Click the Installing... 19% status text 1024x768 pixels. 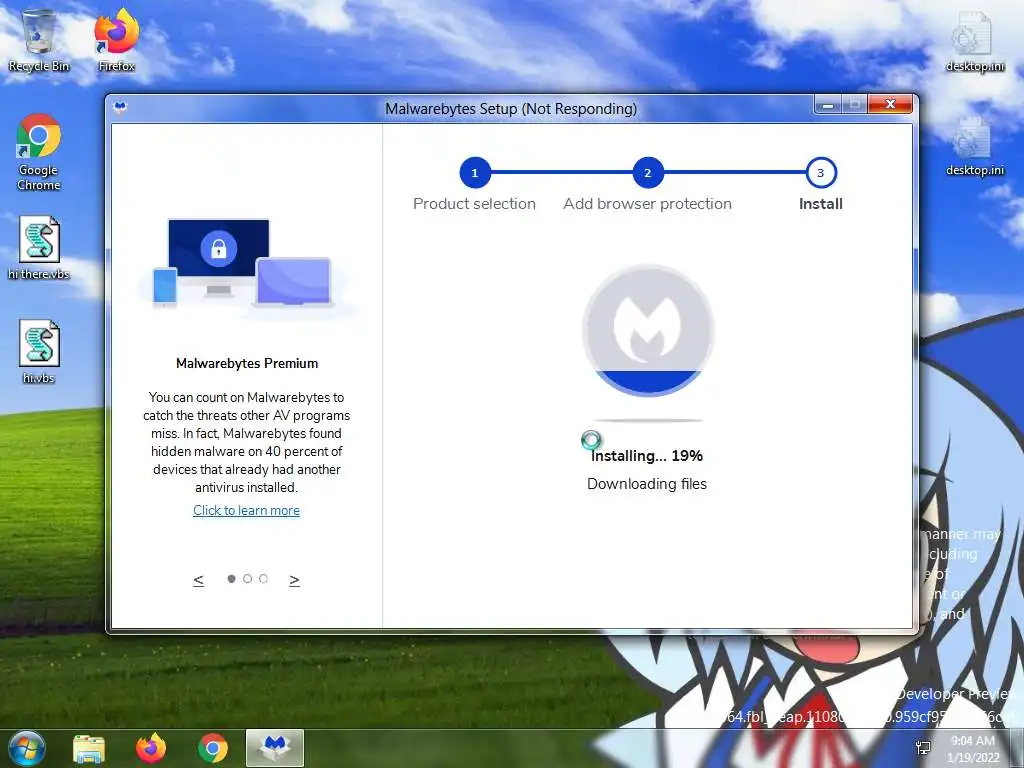[x=647, y=456]
